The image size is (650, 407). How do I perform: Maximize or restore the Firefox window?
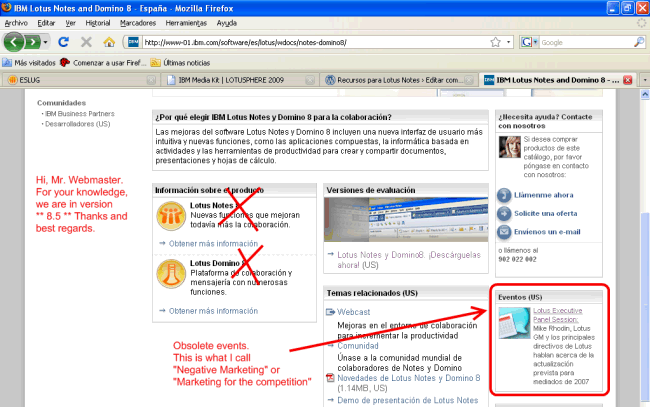coord(628,8)
